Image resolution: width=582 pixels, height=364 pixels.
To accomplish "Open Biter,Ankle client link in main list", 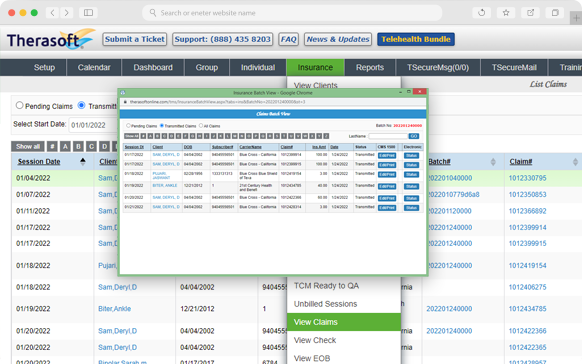I will pos(114,309).
